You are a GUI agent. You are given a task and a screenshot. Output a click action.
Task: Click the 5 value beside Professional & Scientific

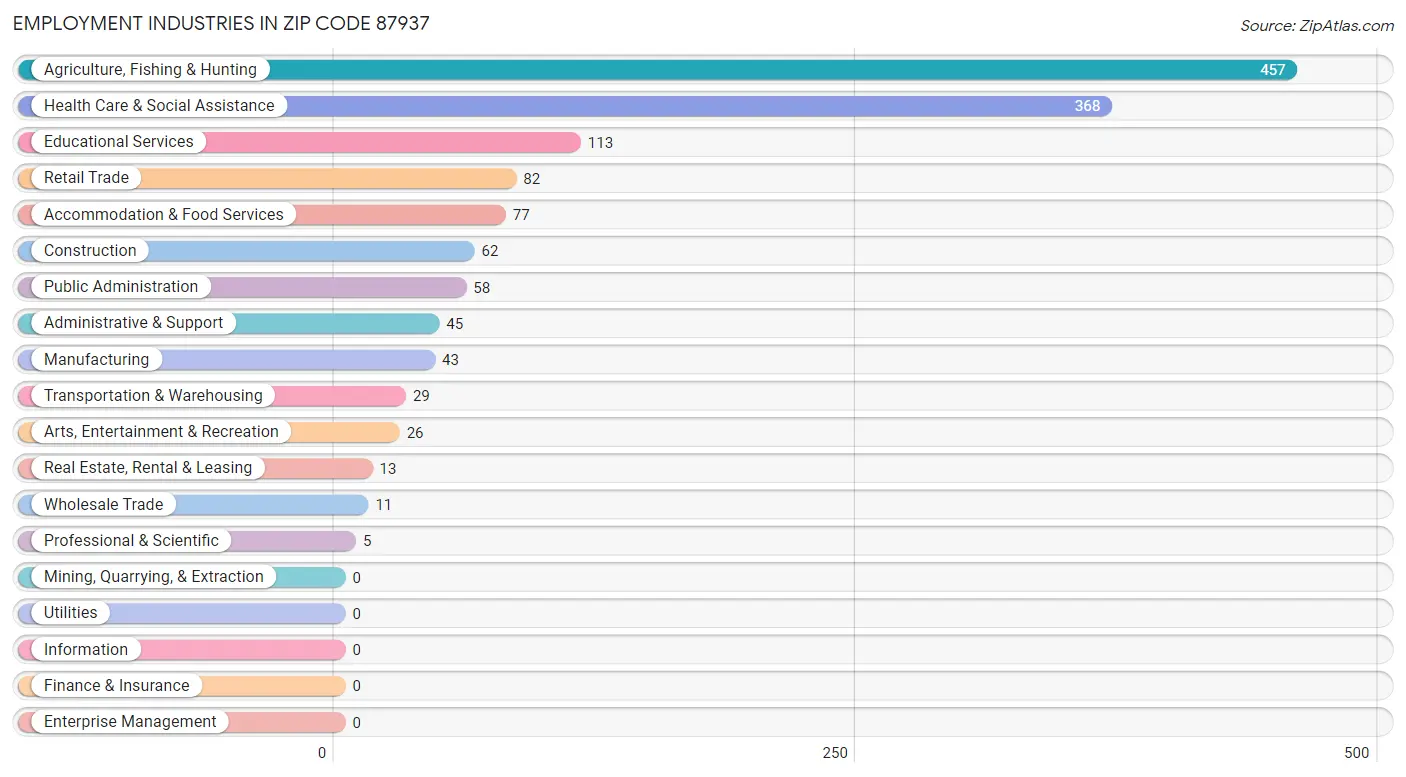pos(367,541)
